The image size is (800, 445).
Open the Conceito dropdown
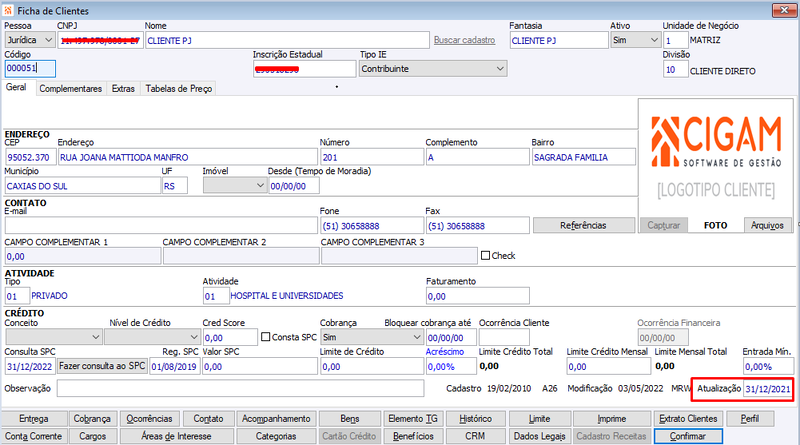point(54,337)
